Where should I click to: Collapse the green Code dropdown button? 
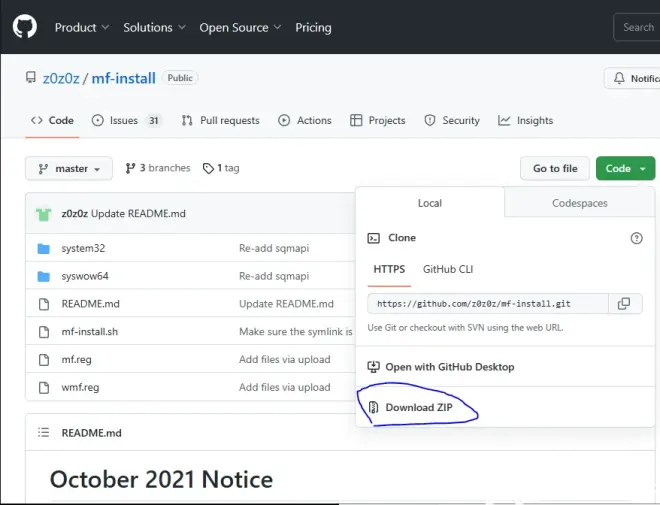pyautogui.click(x=625, y=169)
